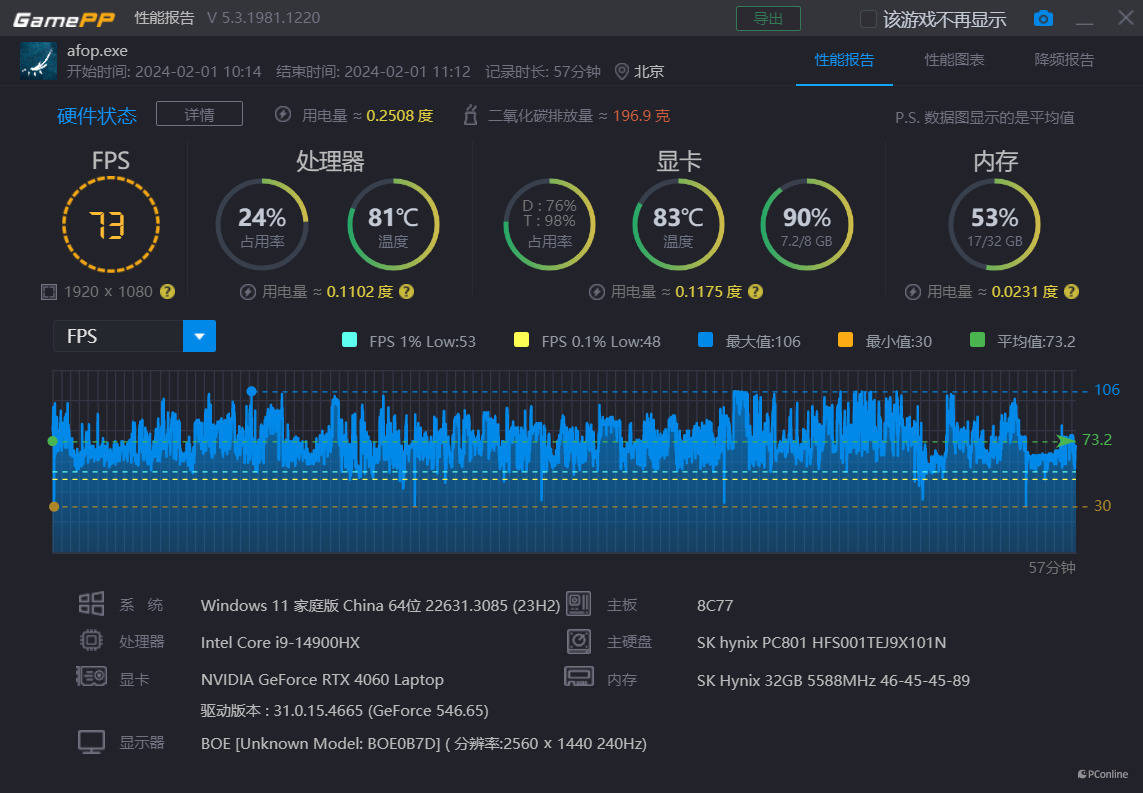
Task: Click help icon next to GPU power usage
Action: [755, 292]
